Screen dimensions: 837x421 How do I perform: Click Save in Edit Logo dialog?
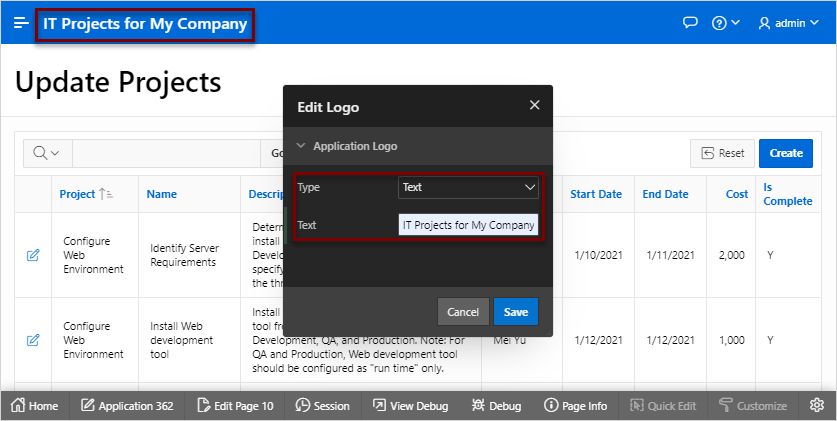pyautogui.click(x=516, y=312)
